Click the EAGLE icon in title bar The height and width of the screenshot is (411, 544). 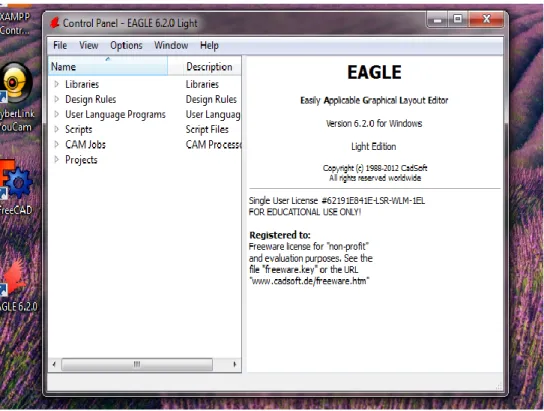pos(54,23)
